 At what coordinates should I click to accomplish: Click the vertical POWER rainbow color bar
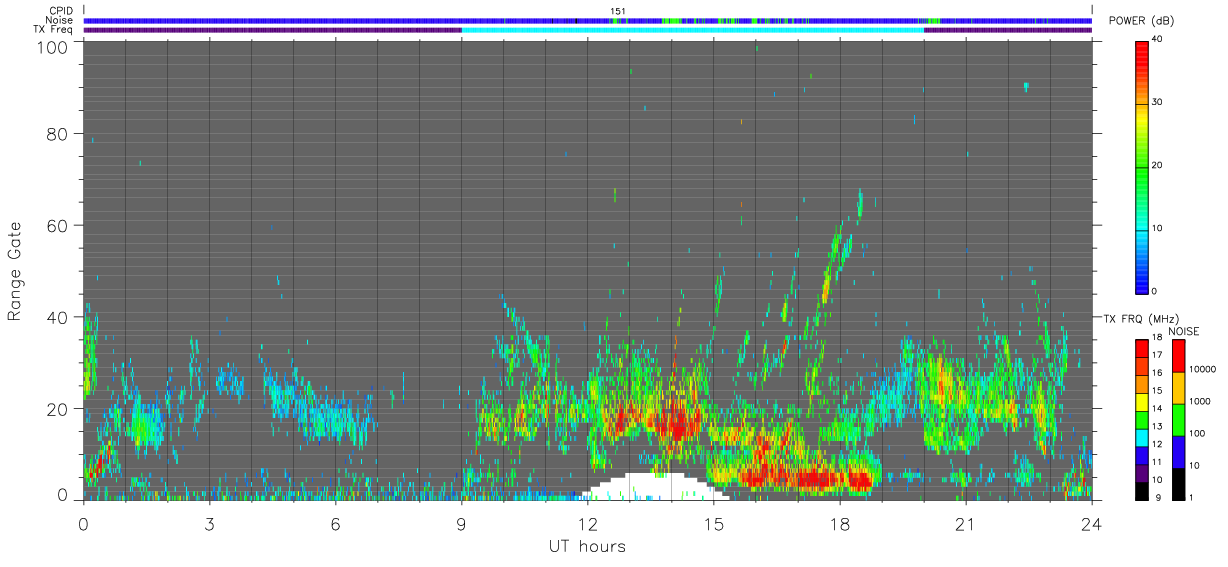[1142, 166]
